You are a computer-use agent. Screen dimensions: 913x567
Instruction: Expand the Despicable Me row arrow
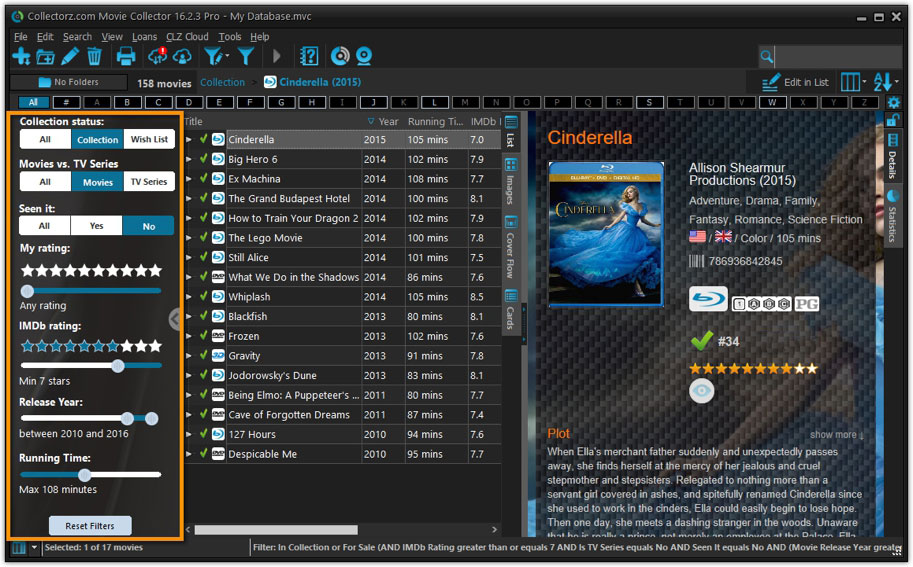pos(189,454)
